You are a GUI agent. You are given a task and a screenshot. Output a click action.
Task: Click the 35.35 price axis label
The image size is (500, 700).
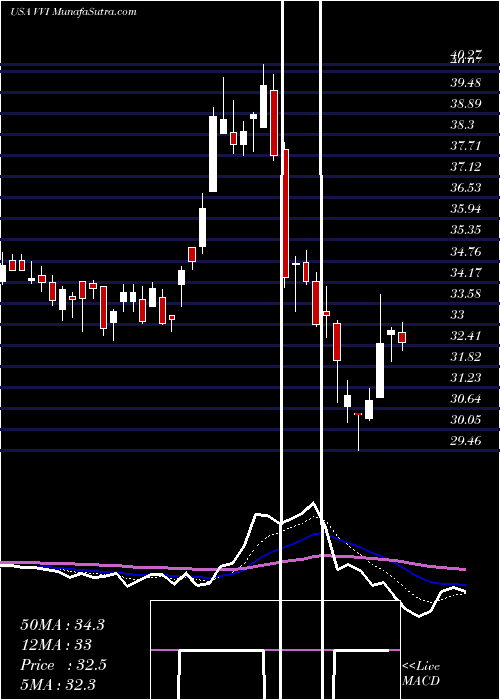point(466,229)
